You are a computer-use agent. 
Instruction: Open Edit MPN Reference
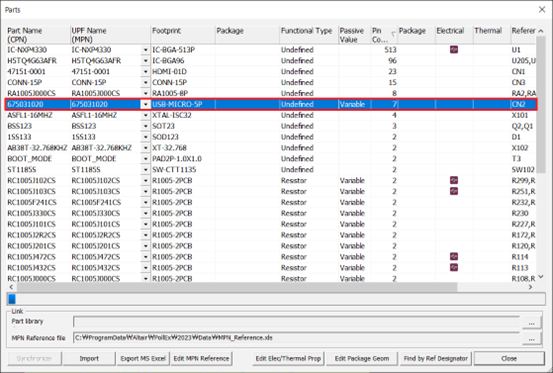[x=201, y=359]
